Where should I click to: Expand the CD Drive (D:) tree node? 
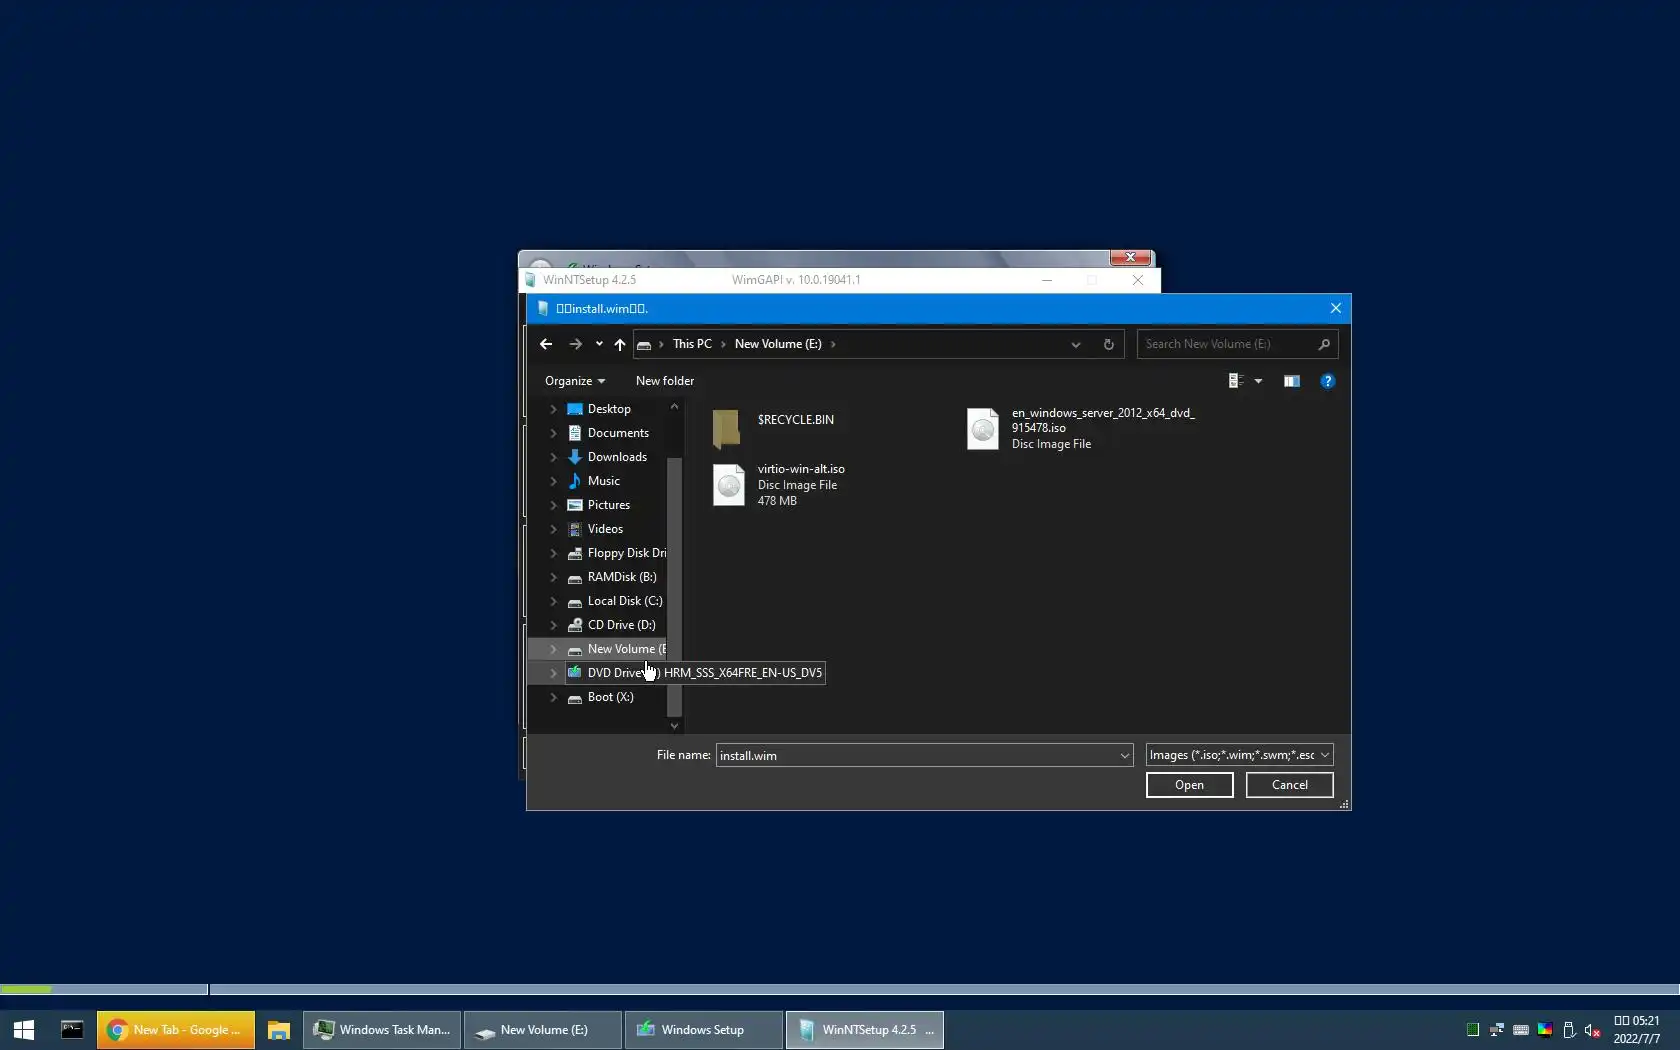click(553, 625)
